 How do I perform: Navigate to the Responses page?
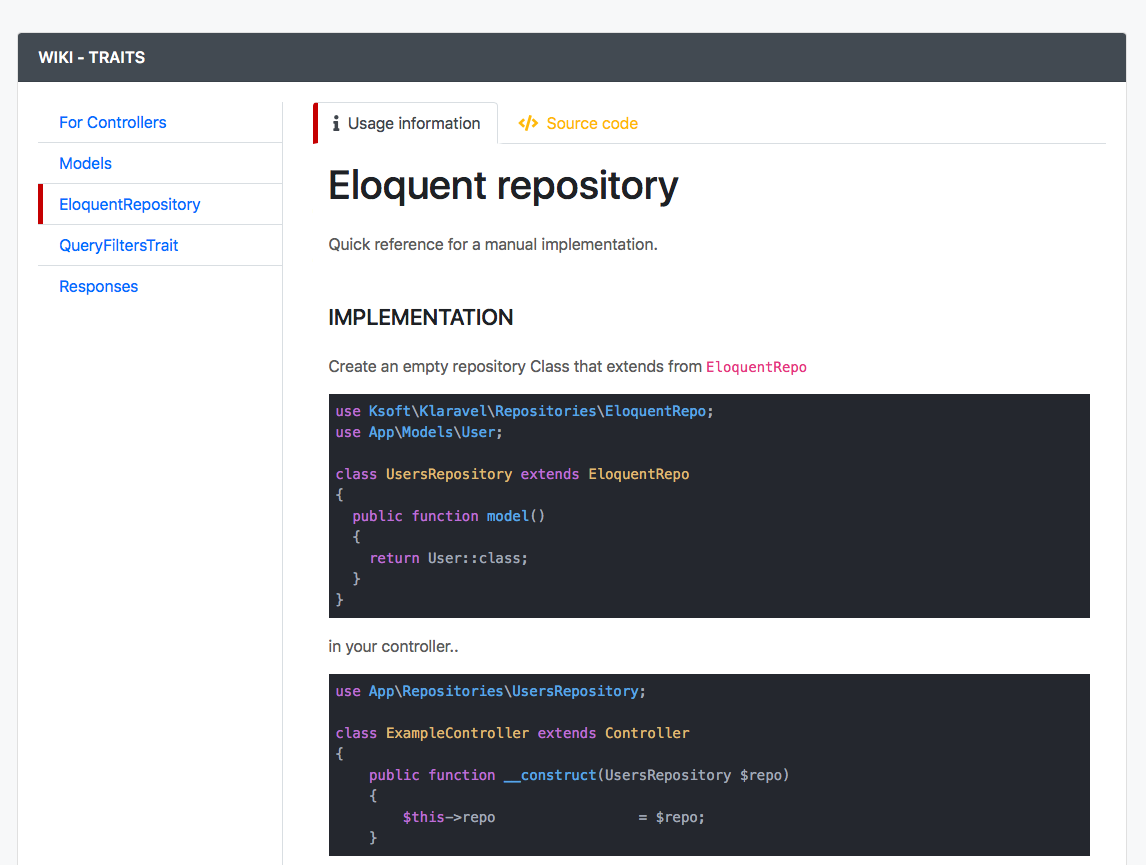tap(99, 286)
